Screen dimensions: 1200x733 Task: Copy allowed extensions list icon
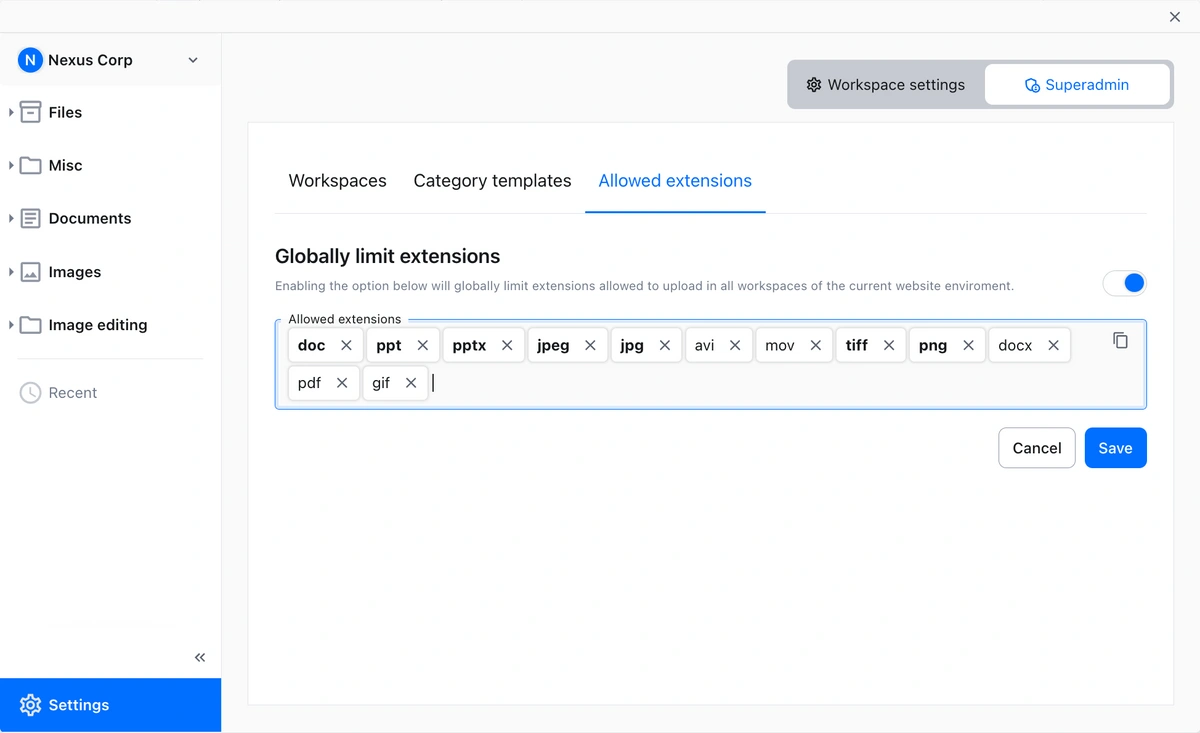coord(1120,341)
